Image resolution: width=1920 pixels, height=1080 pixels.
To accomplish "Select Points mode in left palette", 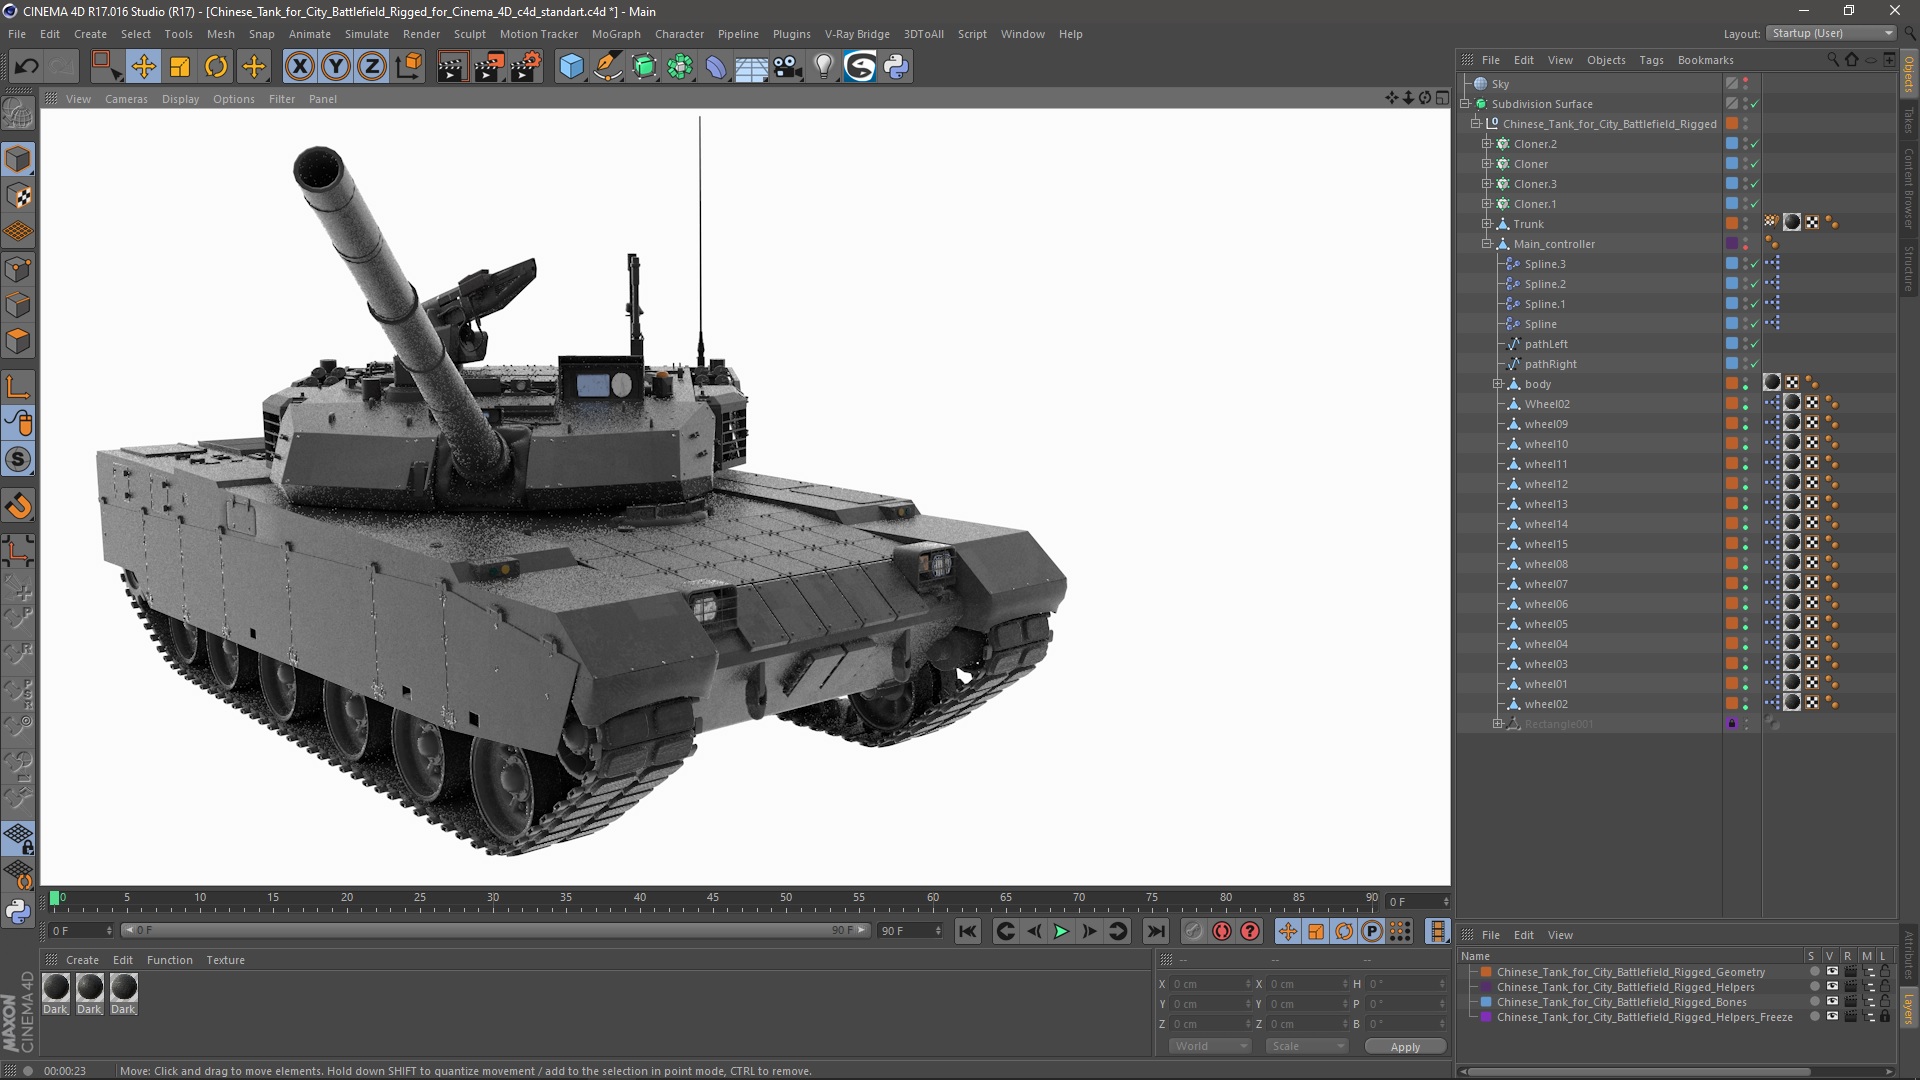I will tap(18, 269).
